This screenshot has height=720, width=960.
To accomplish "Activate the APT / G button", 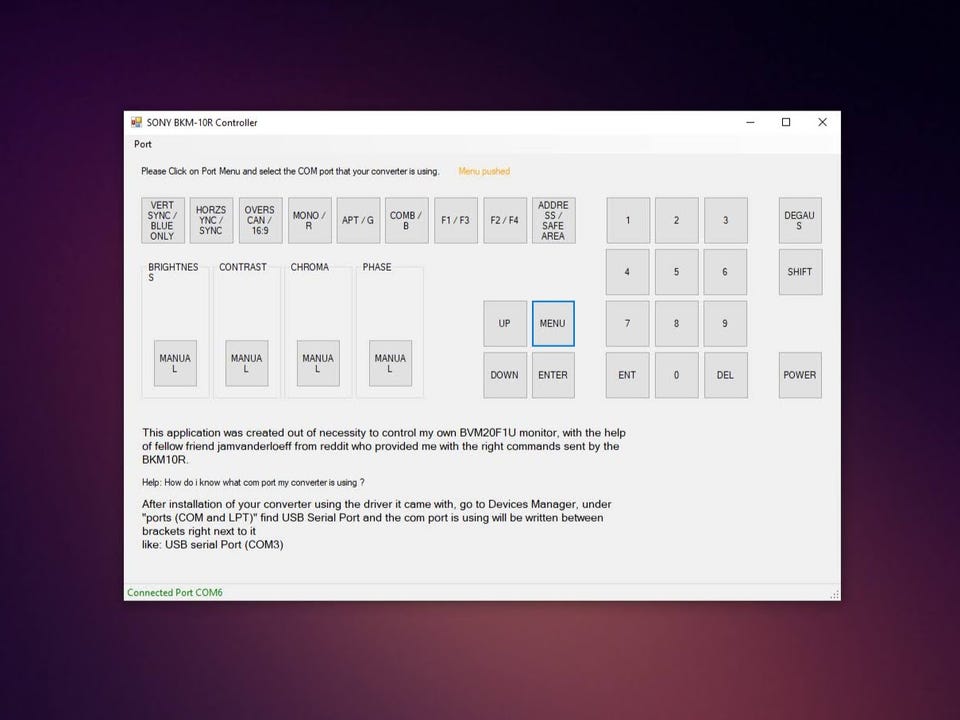I will (358, 220).
